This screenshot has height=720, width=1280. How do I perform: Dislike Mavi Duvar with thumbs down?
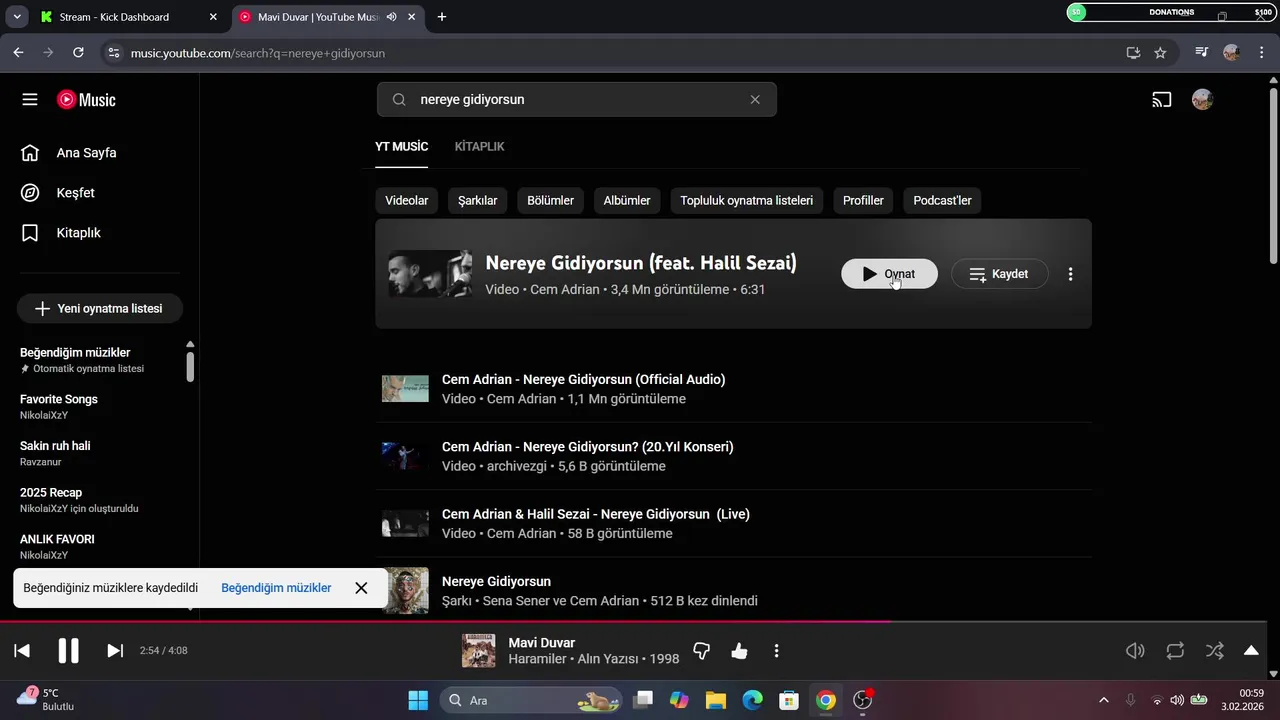(702, 651)
